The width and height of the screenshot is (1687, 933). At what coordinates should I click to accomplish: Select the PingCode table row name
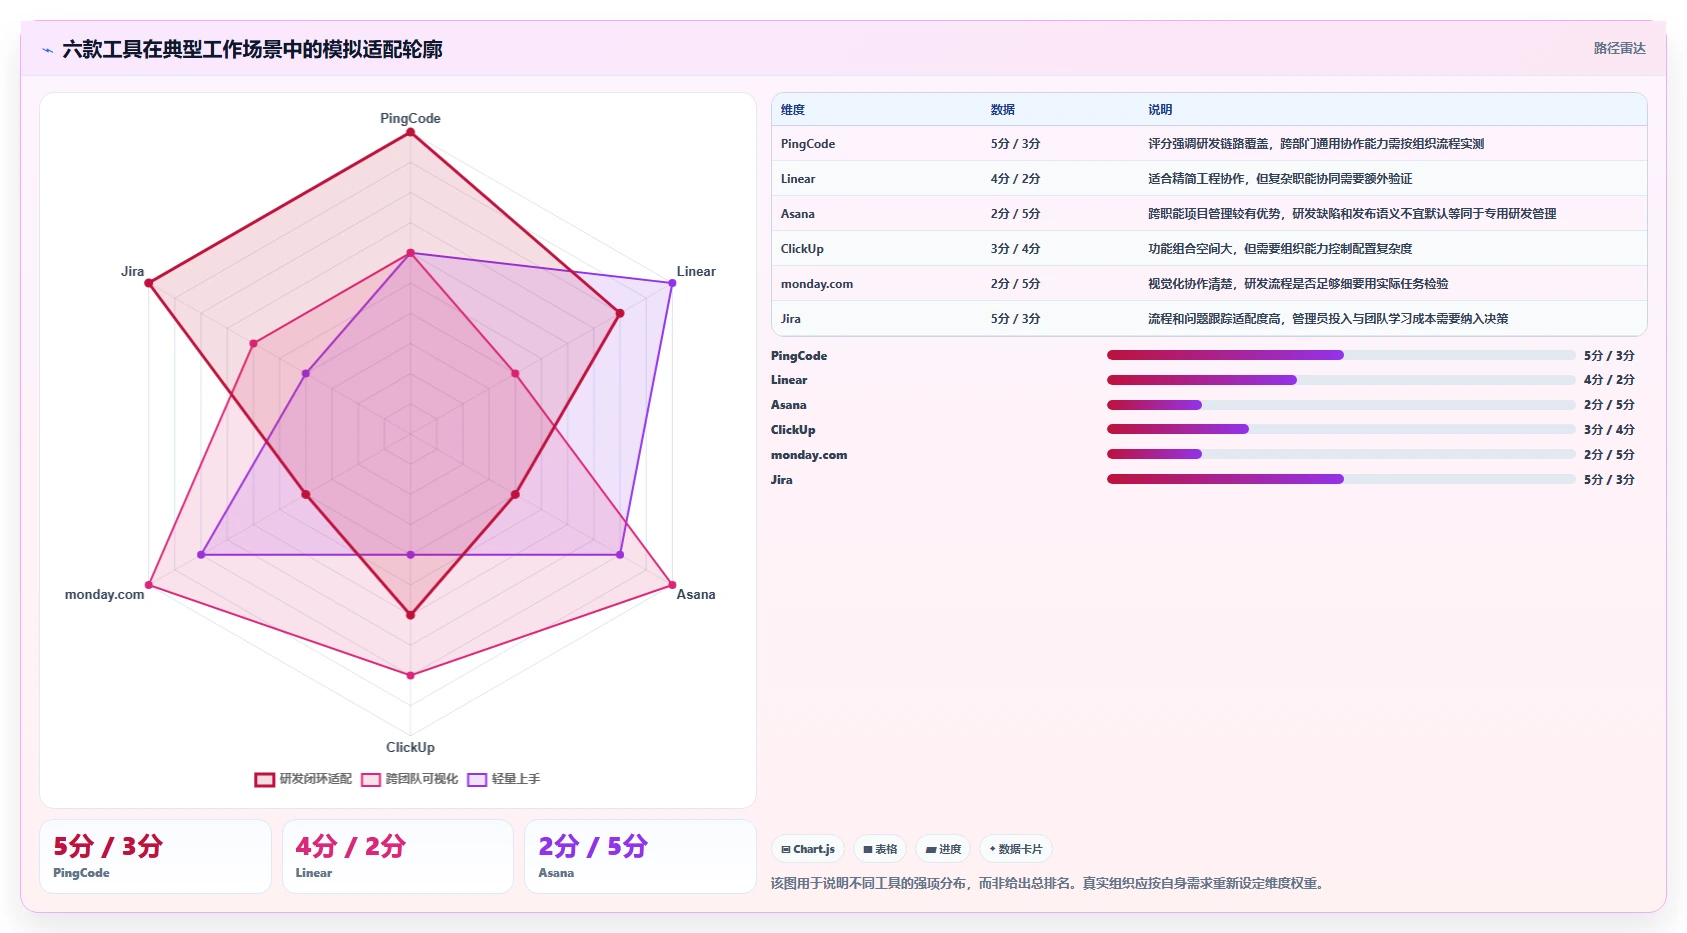pos(808,144)
